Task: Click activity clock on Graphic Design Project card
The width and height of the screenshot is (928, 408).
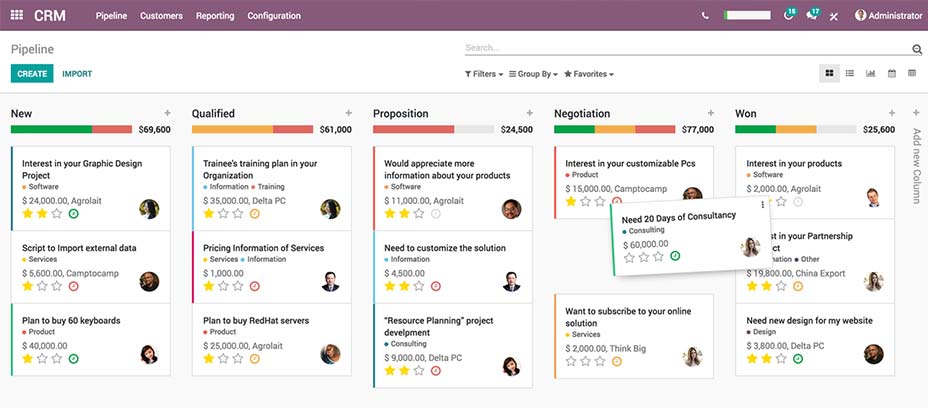Action: pyautogui.click(x=73, y=214)
